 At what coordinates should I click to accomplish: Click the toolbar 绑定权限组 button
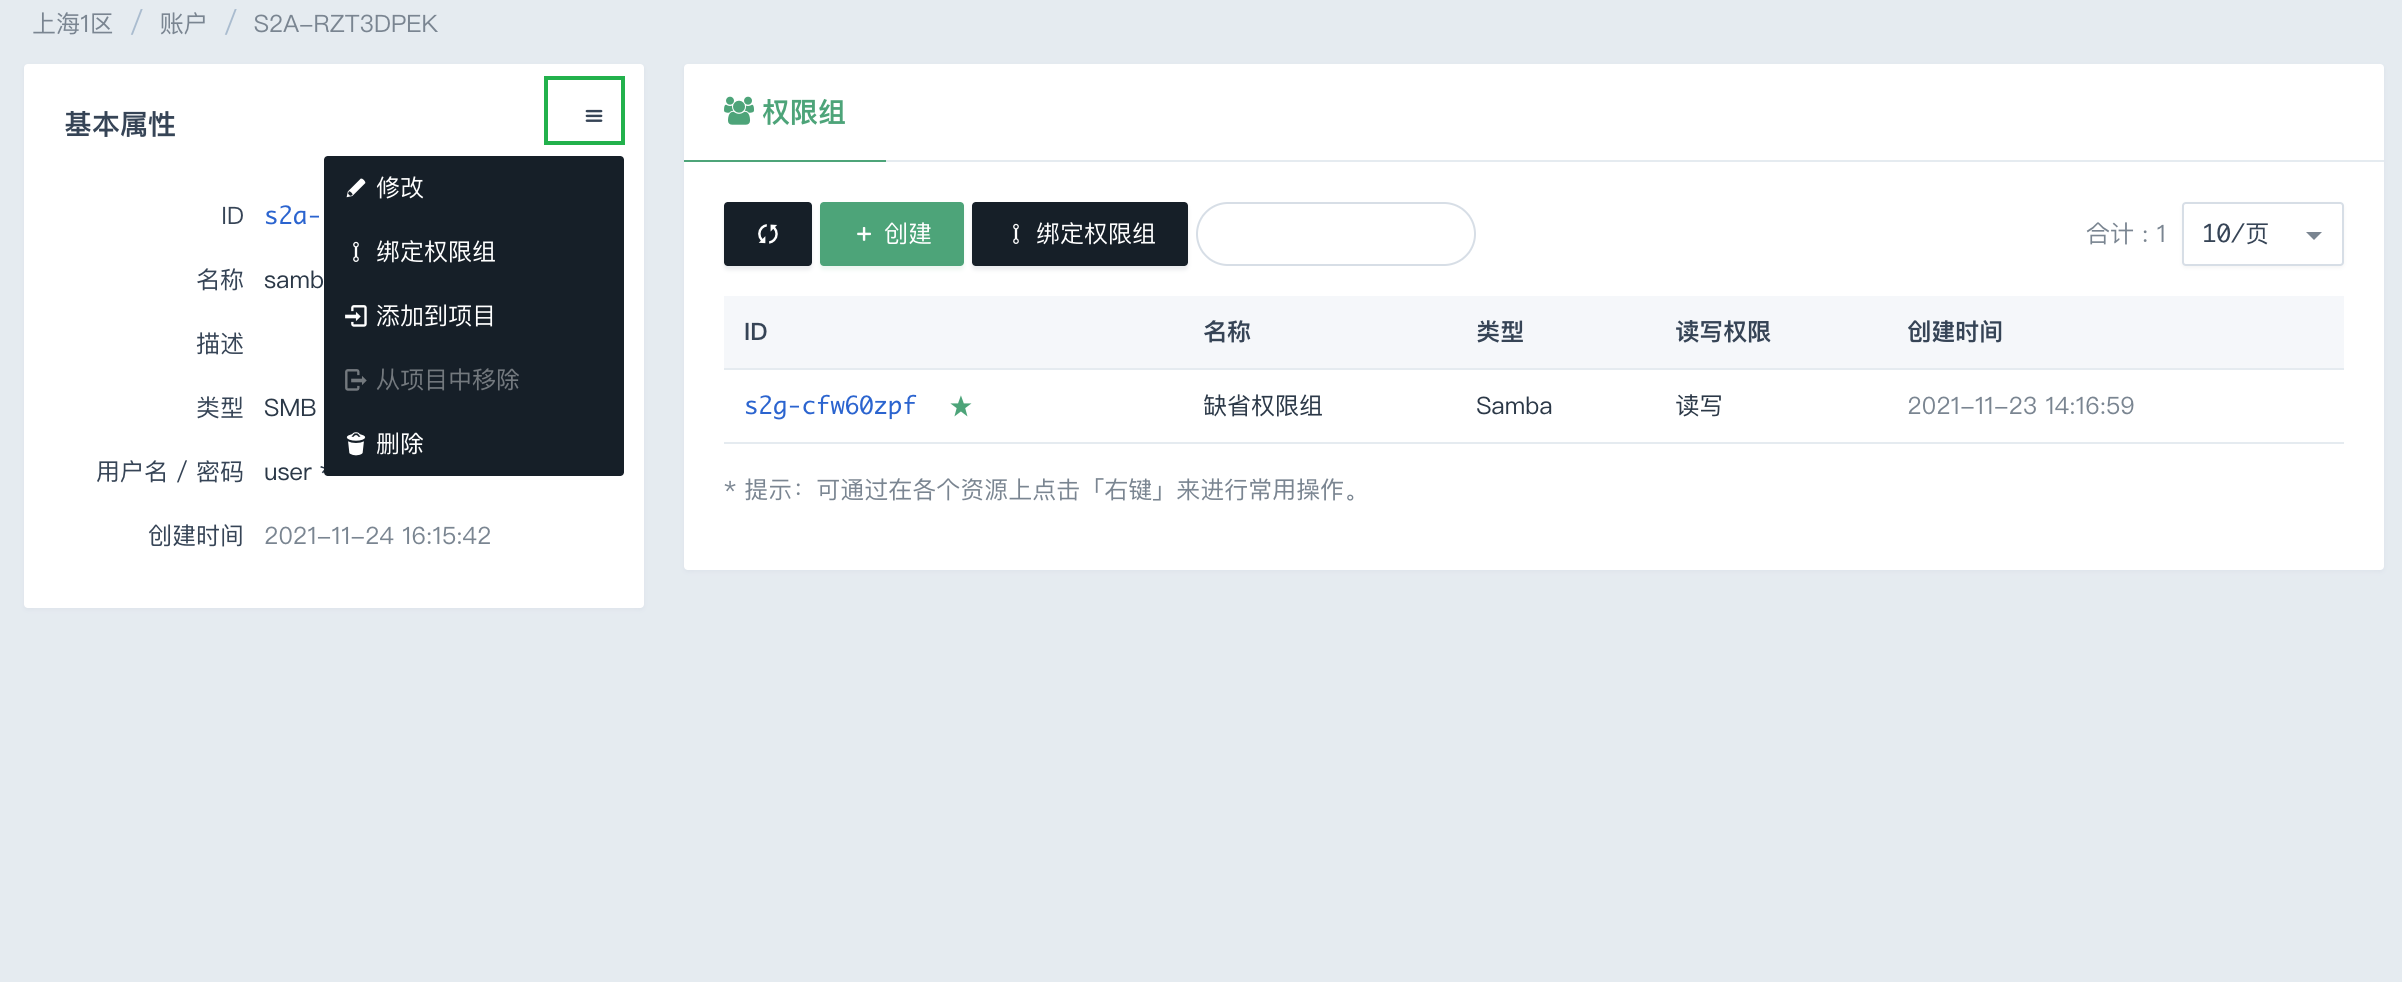click(x=1079, y=234)
